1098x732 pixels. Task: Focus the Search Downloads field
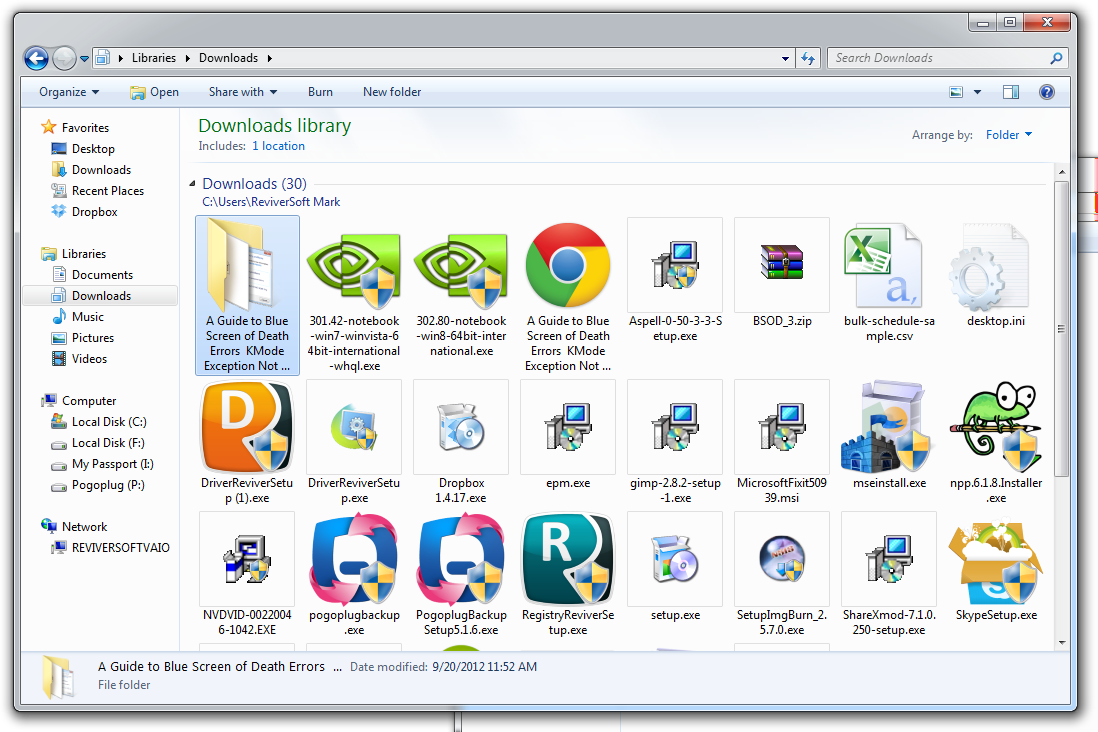pyautogui.click(x=948, y=58)
